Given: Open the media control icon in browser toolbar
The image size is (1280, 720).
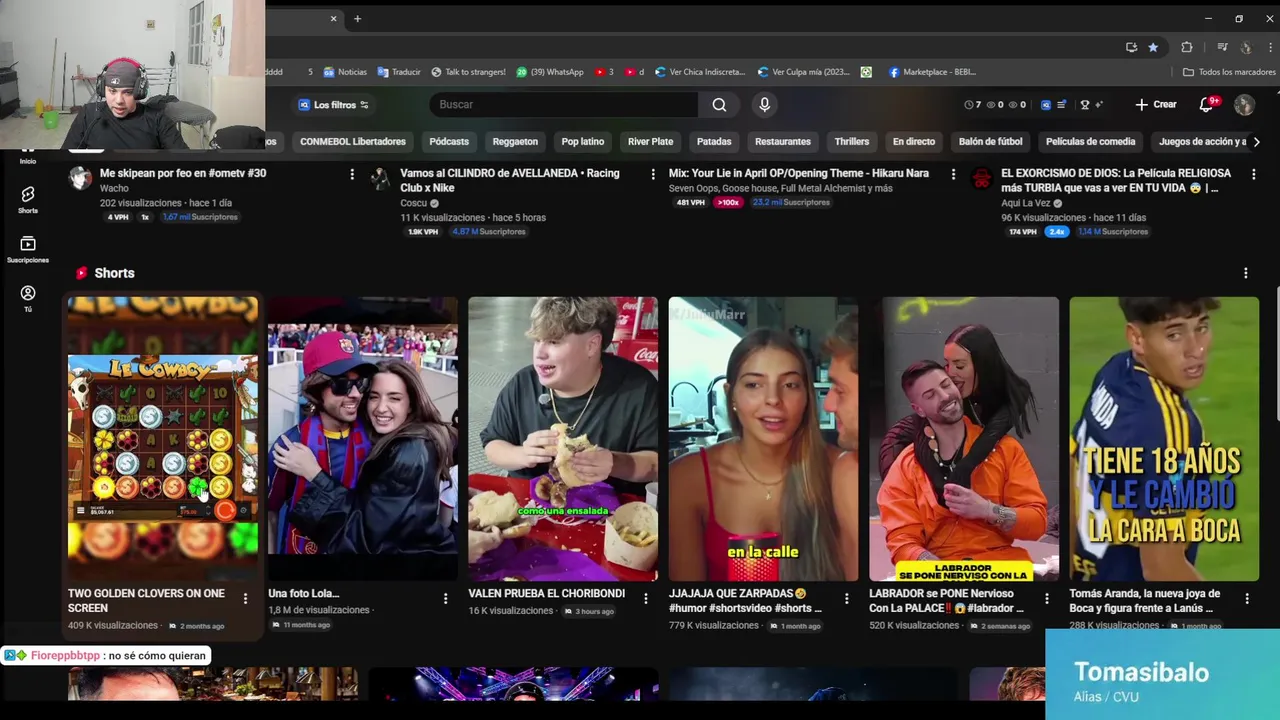Looking at the screenshot, I should 1222,47.
